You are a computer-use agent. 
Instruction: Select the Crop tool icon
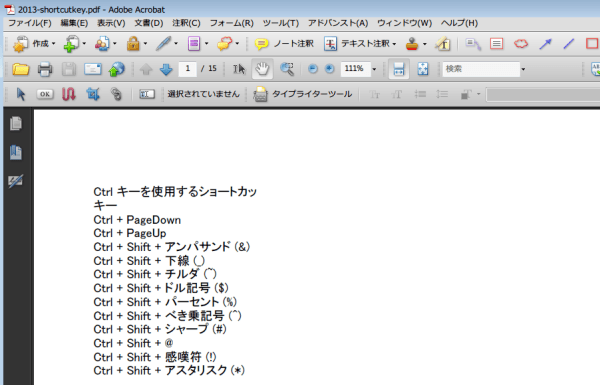[x=93, y=94]
